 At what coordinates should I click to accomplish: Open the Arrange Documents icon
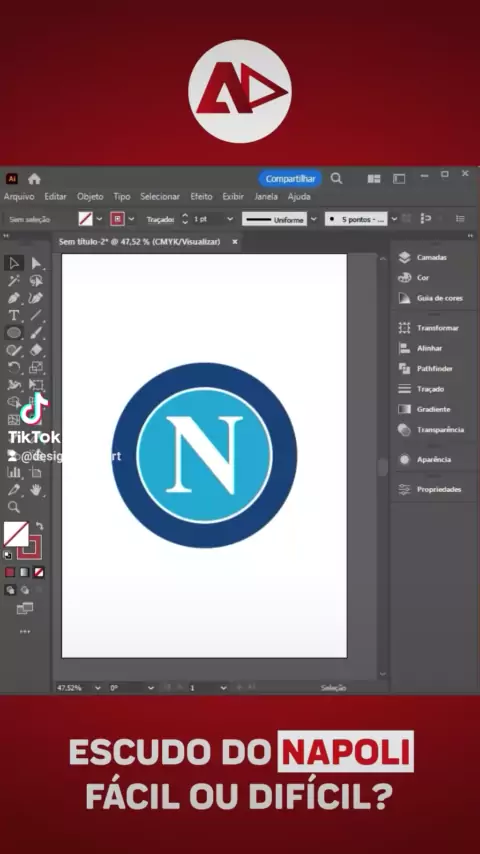[x=374, y=179]
